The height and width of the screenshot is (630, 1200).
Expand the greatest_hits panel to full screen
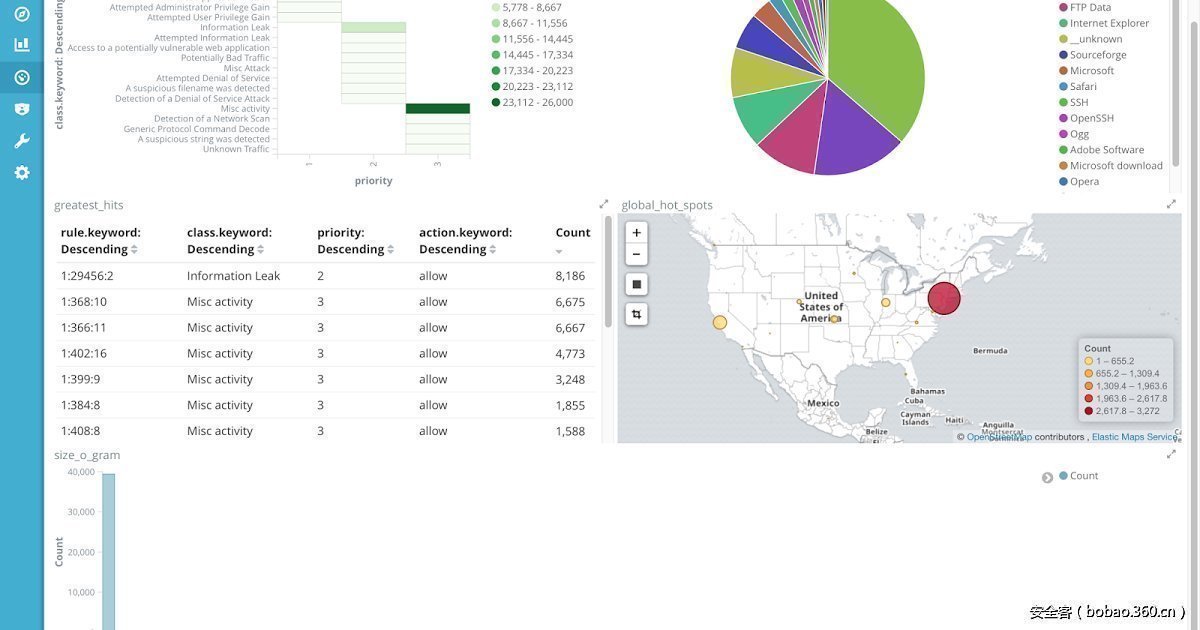coord(603,204)
